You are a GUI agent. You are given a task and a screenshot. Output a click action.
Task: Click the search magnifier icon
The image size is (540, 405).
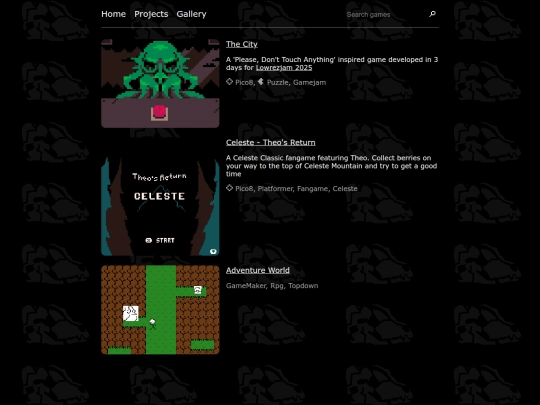tap(432, 14)
